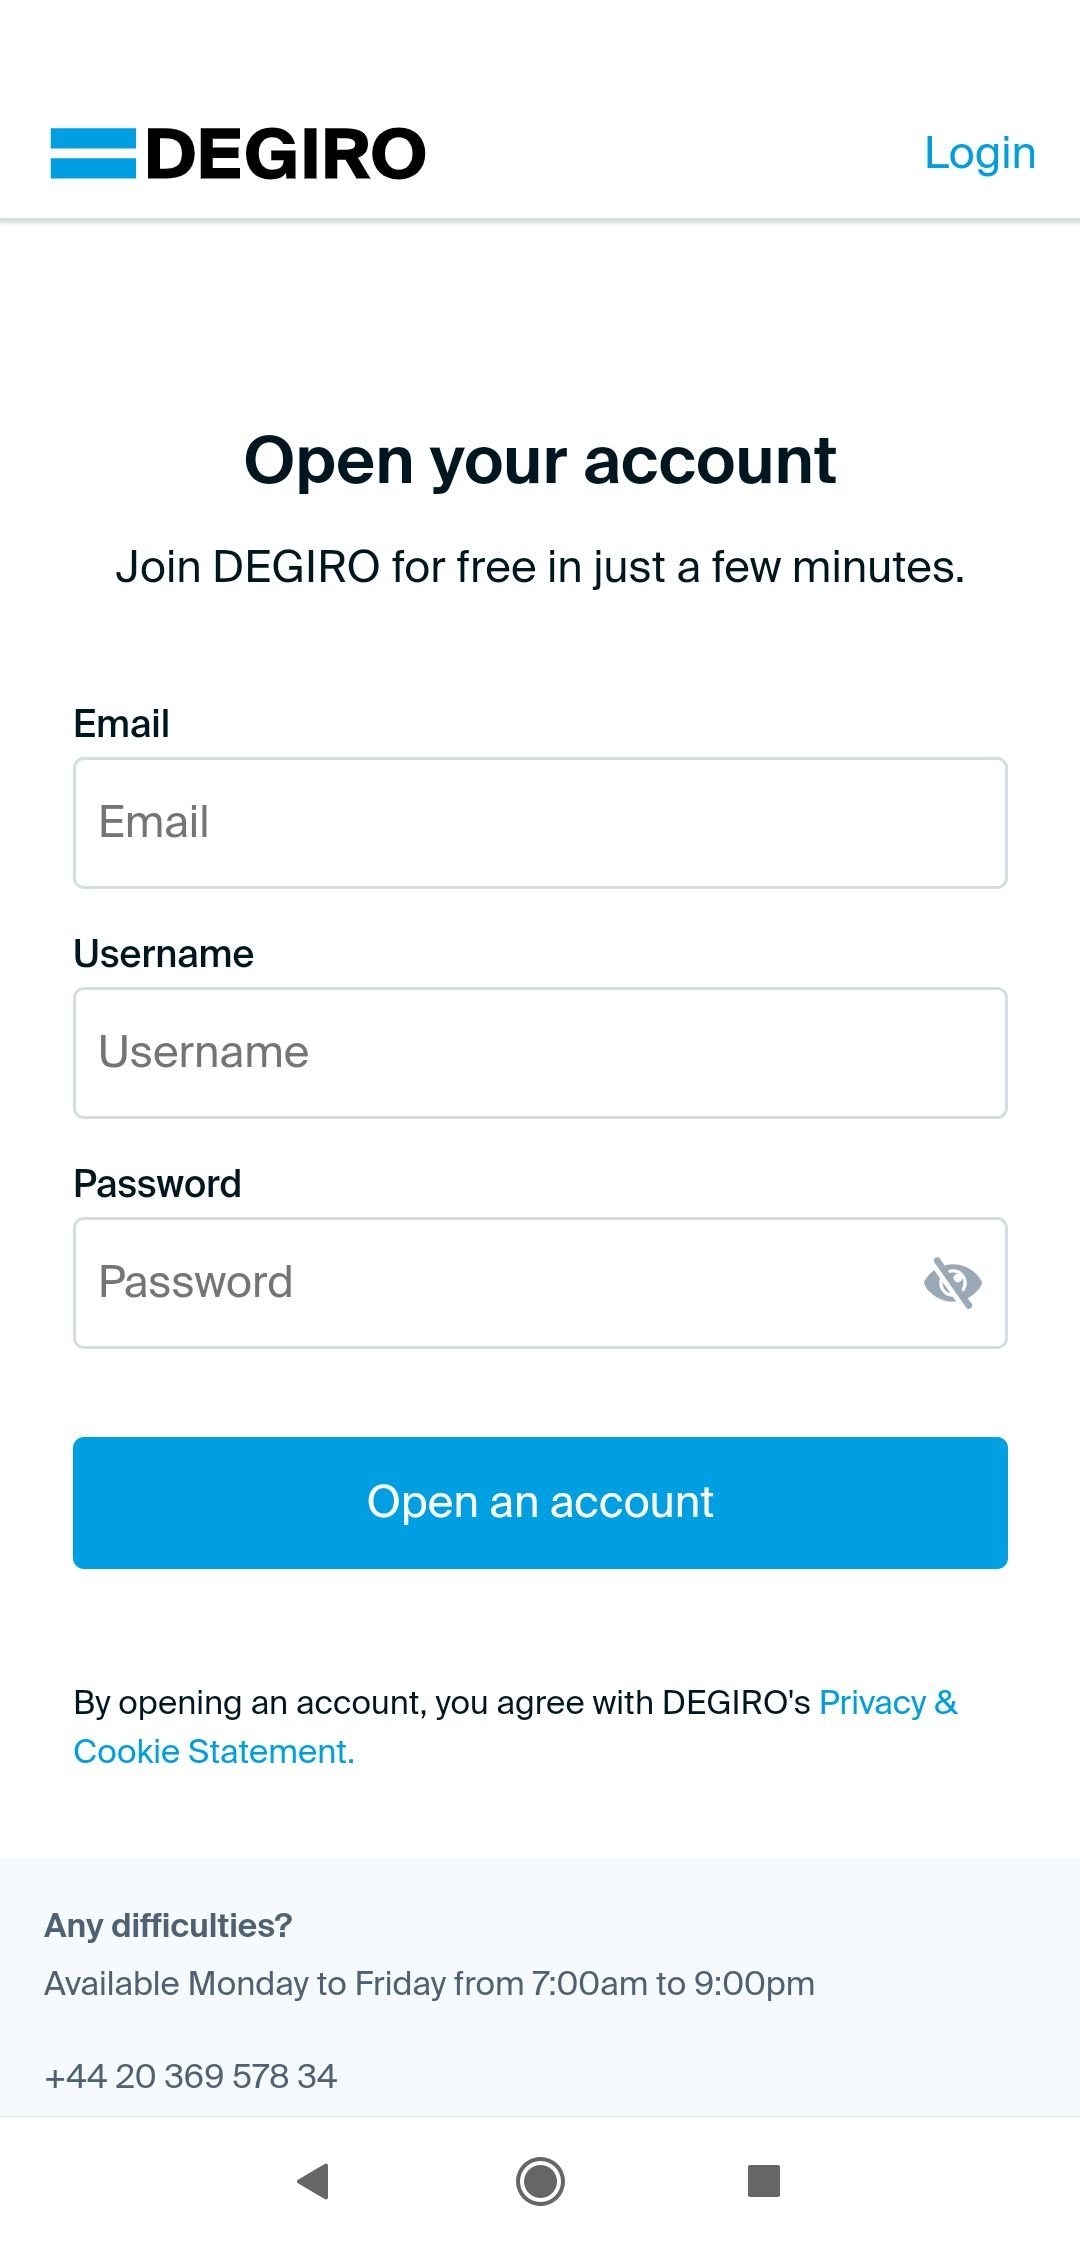Screen dimensions: 1080x2246
Task: Show the password using the crossed-eye icon
Action: tap(952, 1283)
